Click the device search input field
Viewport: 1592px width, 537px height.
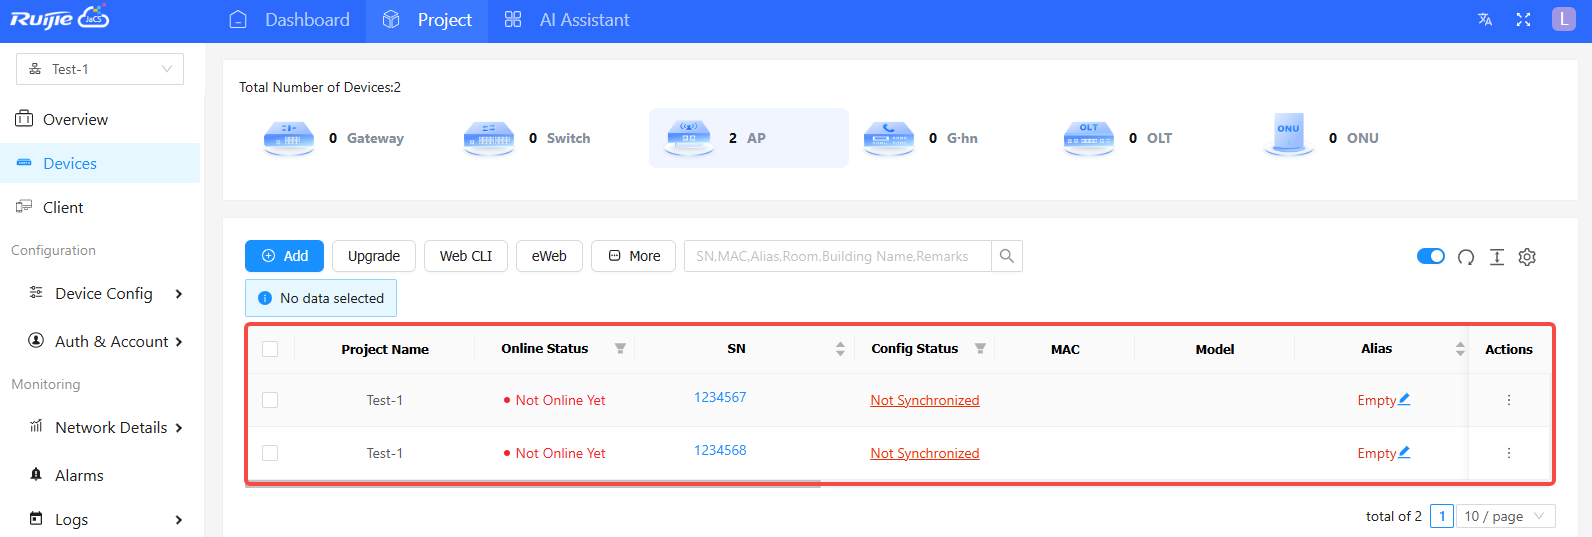click(836, 256)
